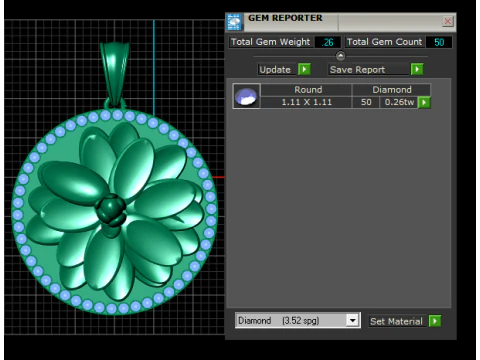Click the green arrow on the 0.26tw row
480x360 pixels.
pos(424,102)
